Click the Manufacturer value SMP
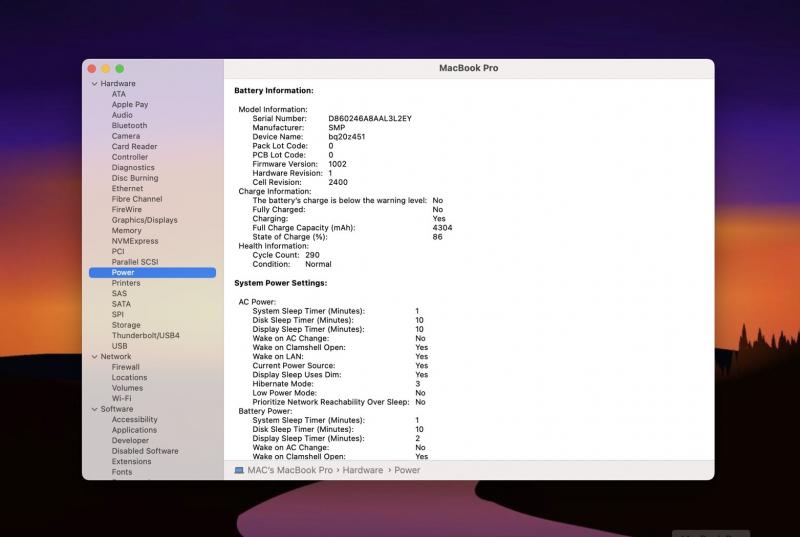 pos(336,127)
